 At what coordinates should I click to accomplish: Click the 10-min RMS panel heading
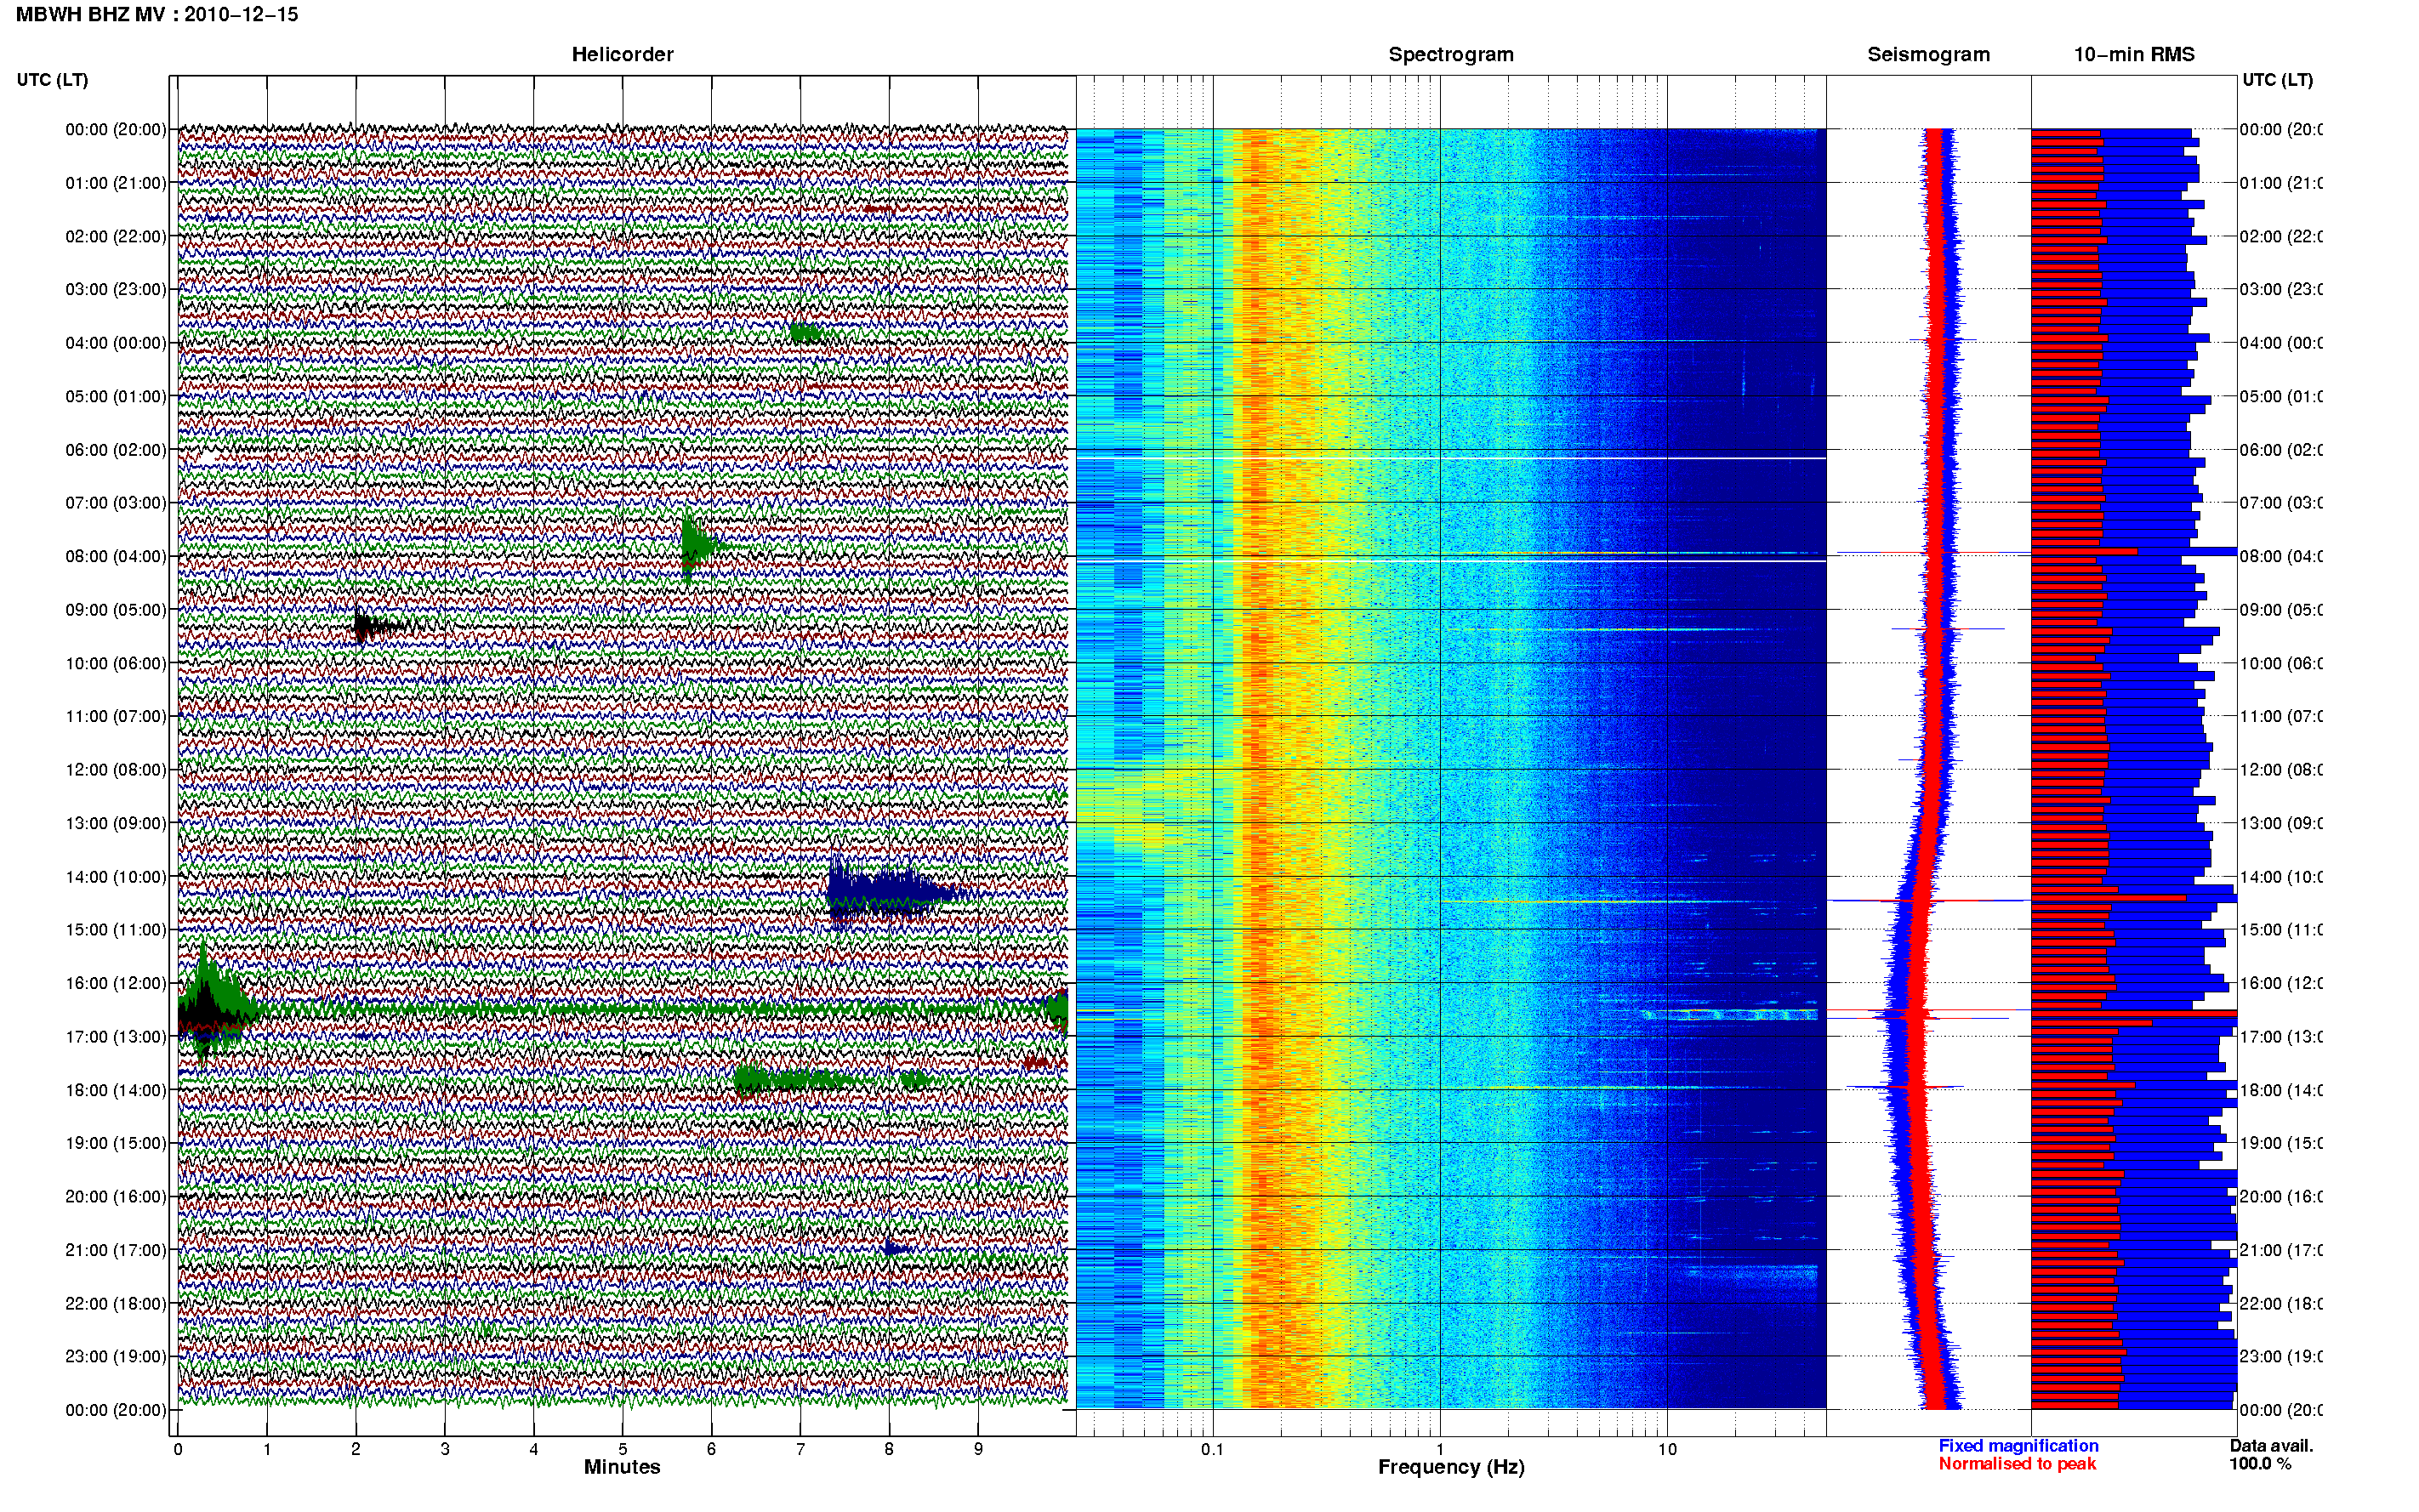(x=2134, y=55)
